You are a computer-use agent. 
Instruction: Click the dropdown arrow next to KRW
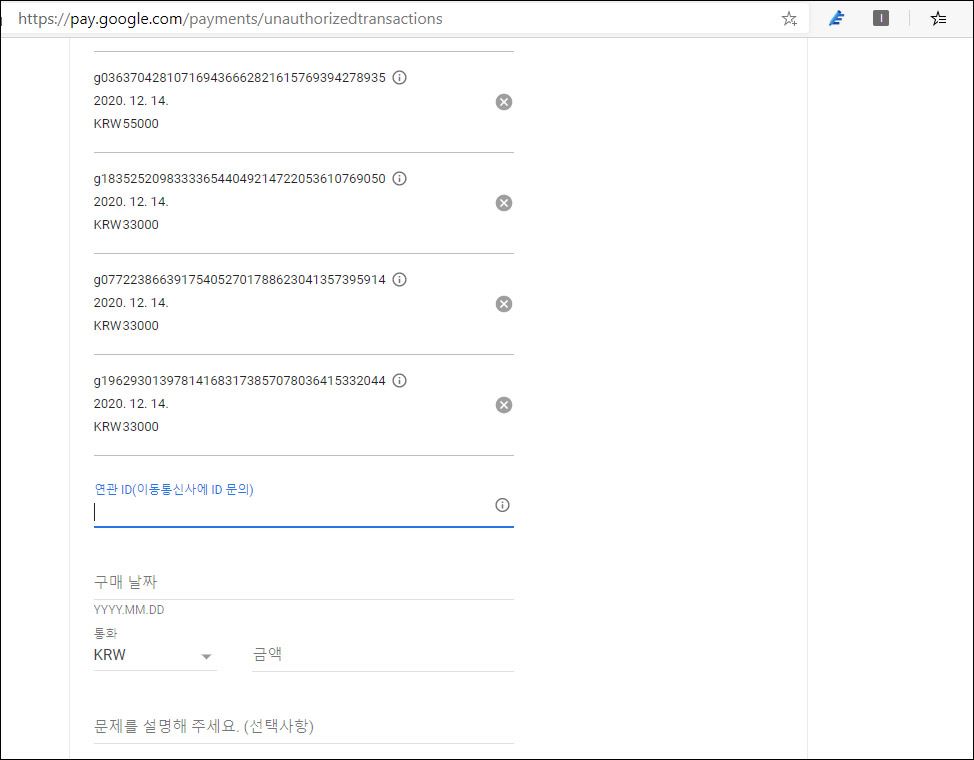[x=207, y=657]
